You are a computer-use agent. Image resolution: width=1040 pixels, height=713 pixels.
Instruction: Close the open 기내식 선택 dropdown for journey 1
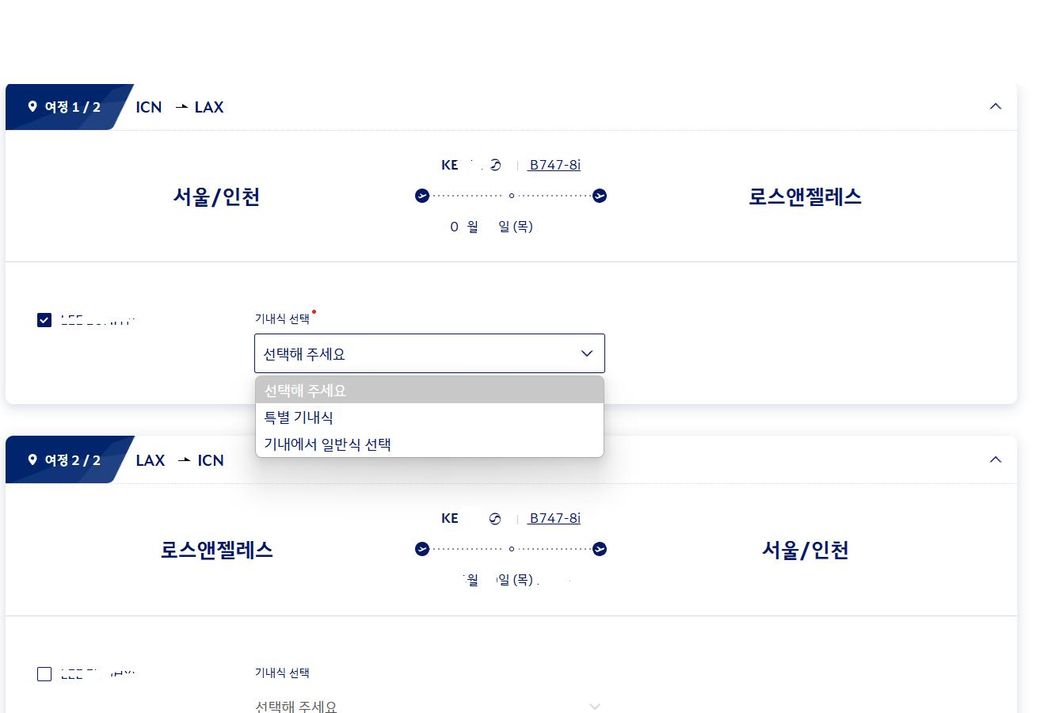586,354
